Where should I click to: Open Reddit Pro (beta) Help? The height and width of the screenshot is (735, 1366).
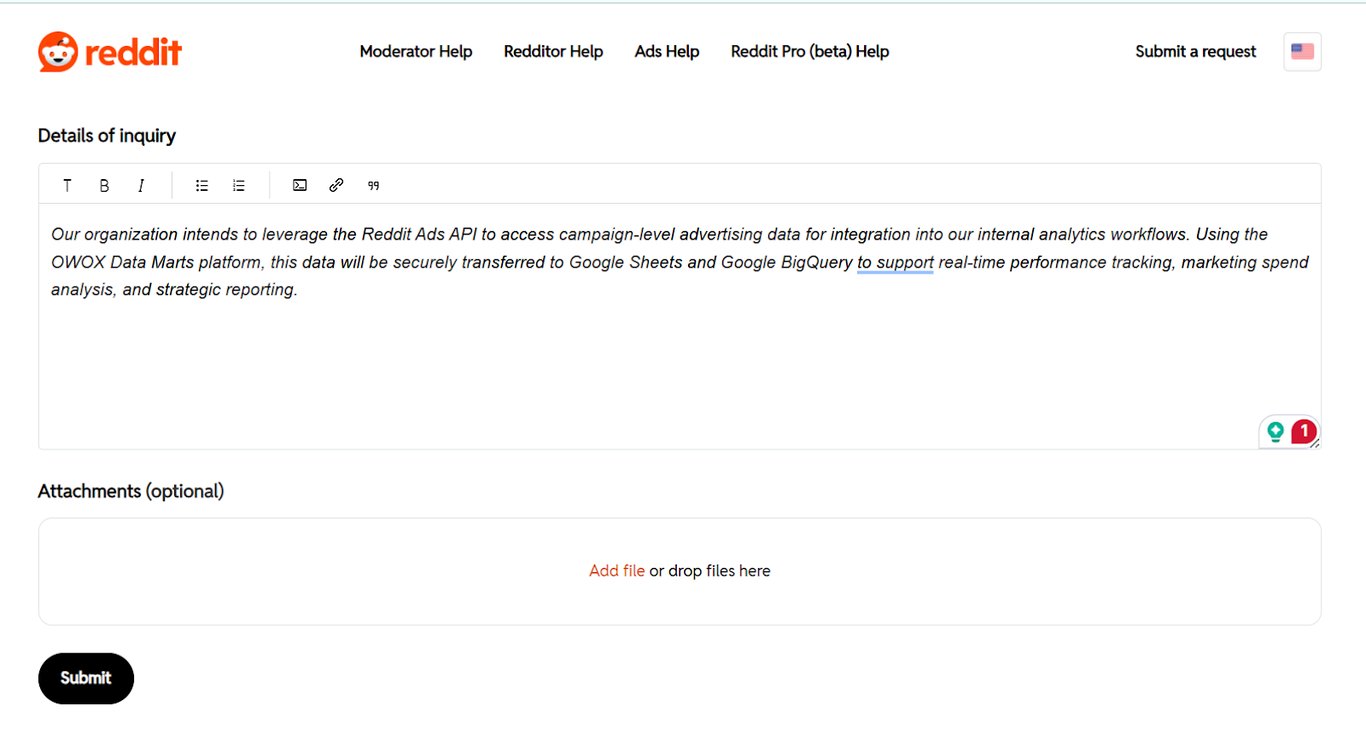810,51
